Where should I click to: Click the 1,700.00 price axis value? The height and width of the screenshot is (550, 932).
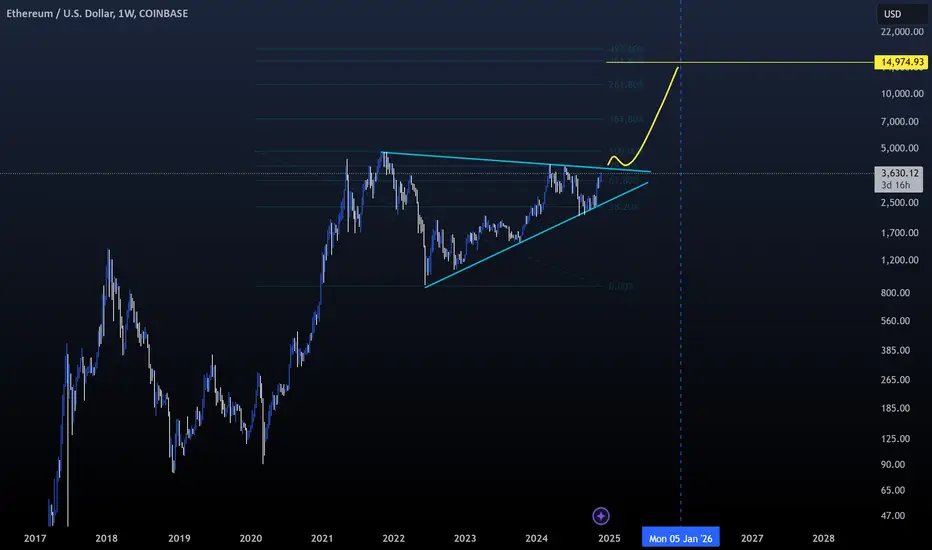tap(900, 232)
